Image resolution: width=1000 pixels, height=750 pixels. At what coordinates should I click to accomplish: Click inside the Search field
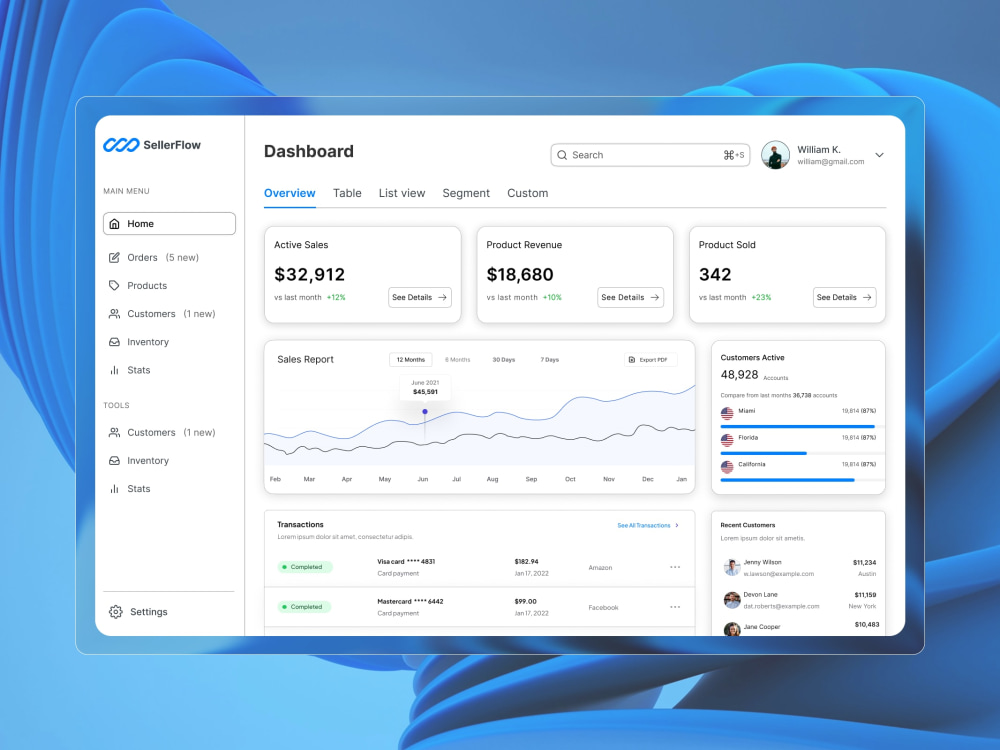coord(650,155)
